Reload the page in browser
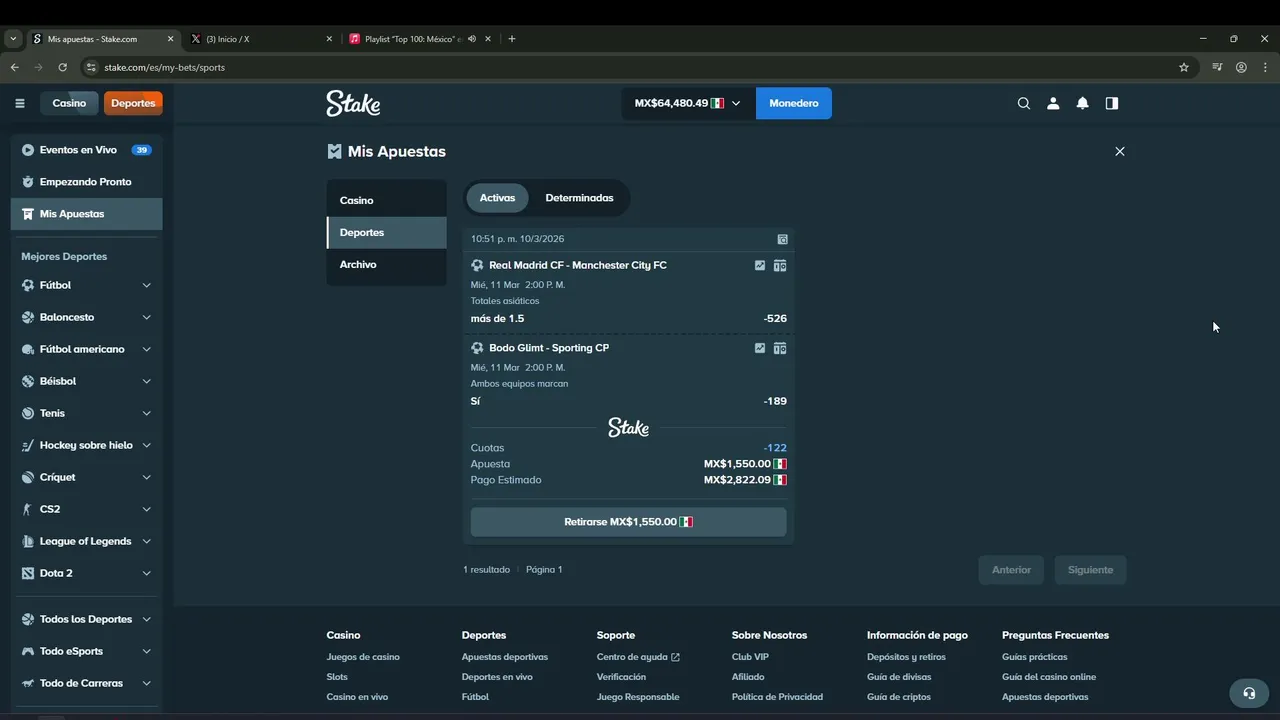The width and height of the screenshot is (1280, 720). tap(62, 67)
